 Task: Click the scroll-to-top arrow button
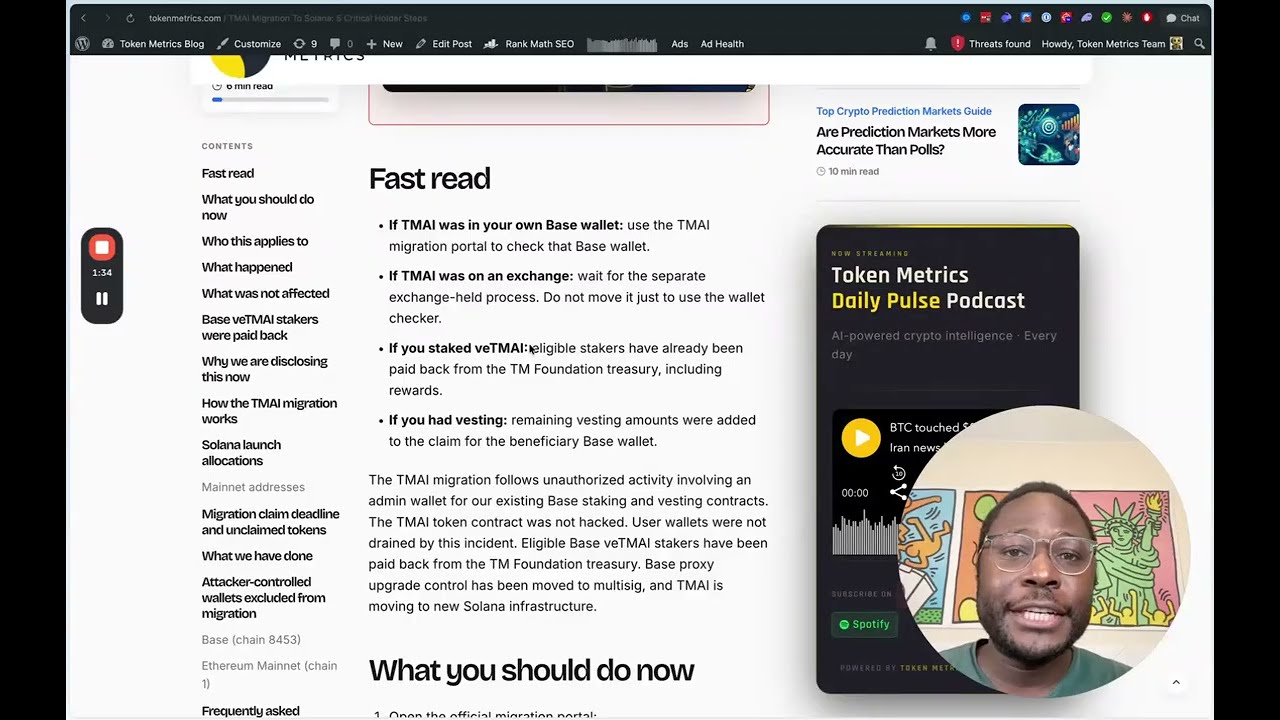1176,682
